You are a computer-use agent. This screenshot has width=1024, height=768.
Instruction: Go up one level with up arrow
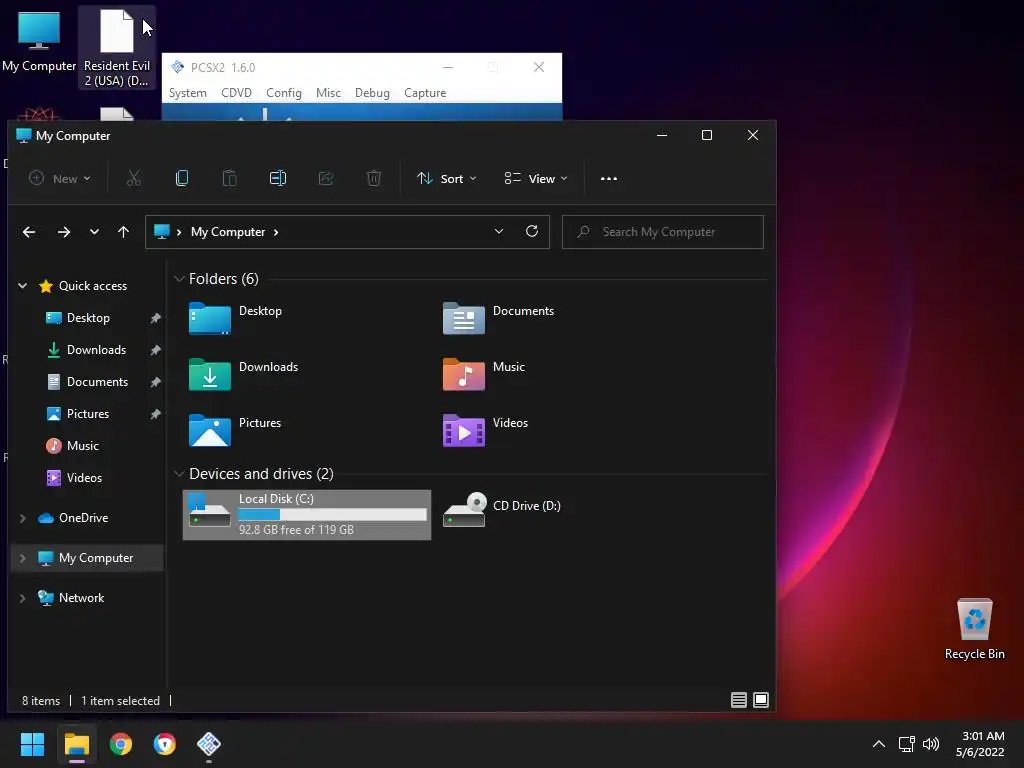pos(123,232)
